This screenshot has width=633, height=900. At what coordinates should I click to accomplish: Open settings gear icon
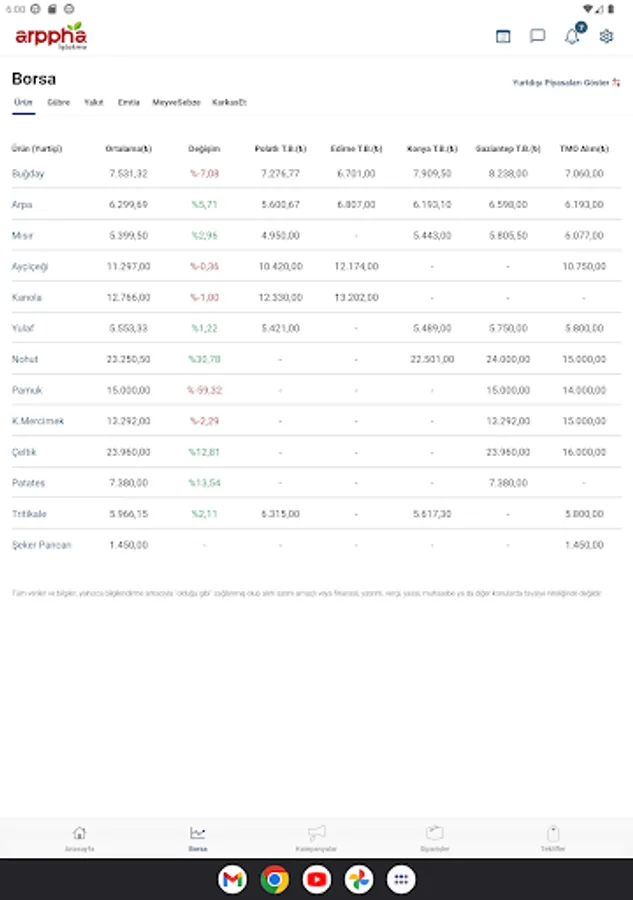[606, 36]
